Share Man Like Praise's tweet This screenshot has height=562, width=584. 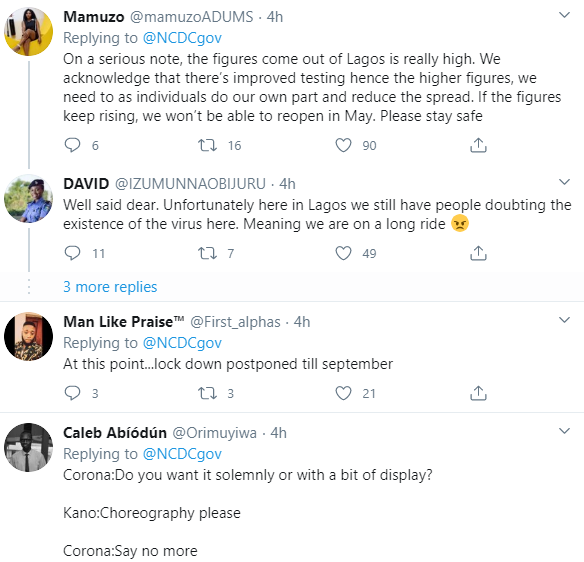478,393
